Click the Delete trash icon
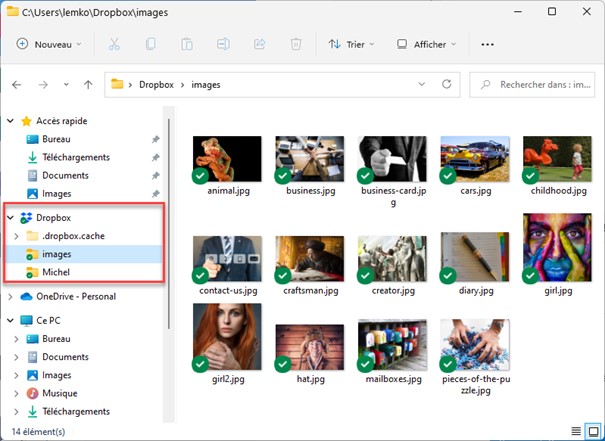605x441 pixels. [296, 44]
